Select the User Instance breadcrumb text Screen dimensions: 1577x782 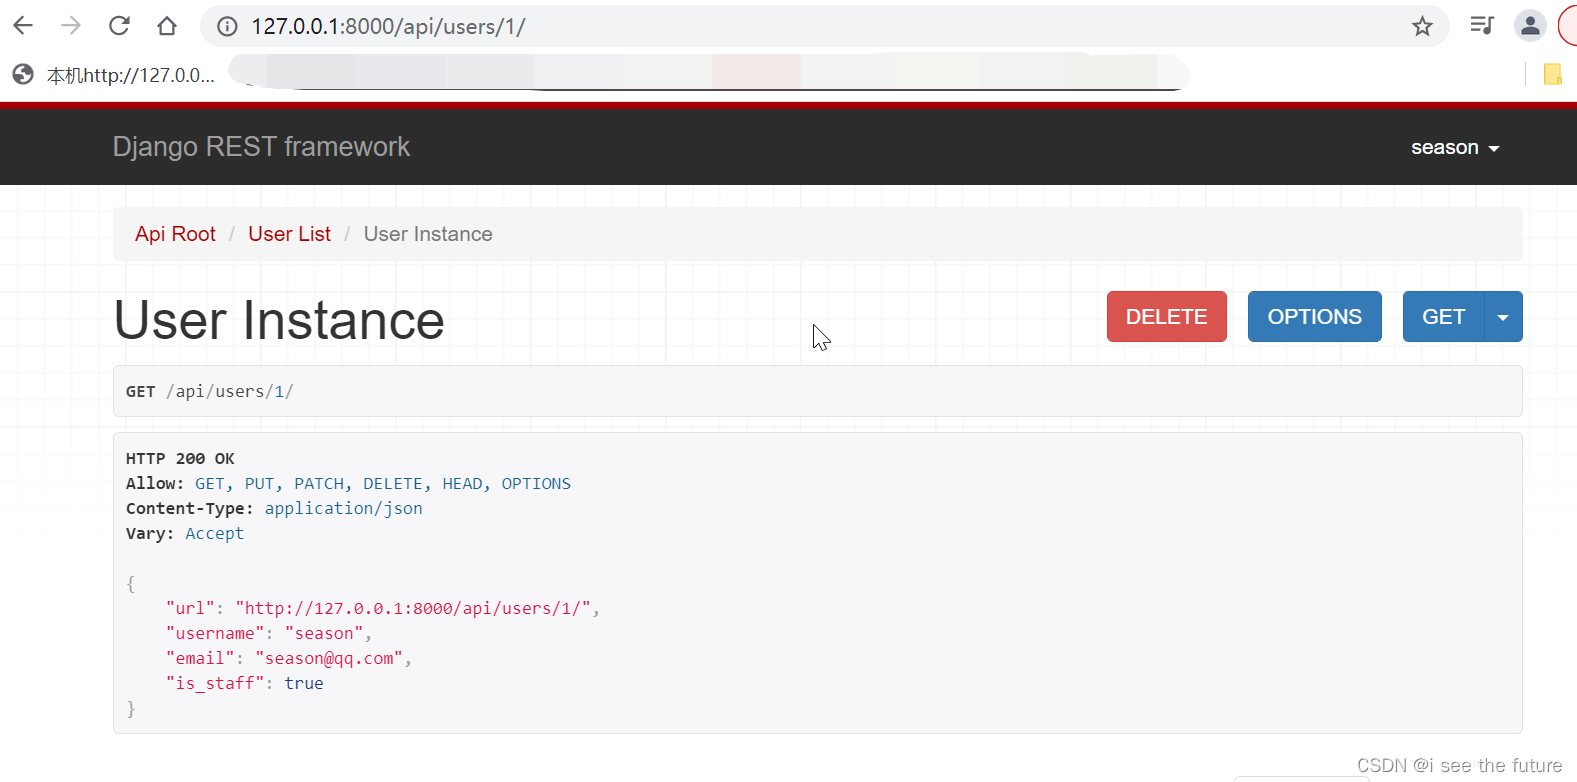coord(428,234)
